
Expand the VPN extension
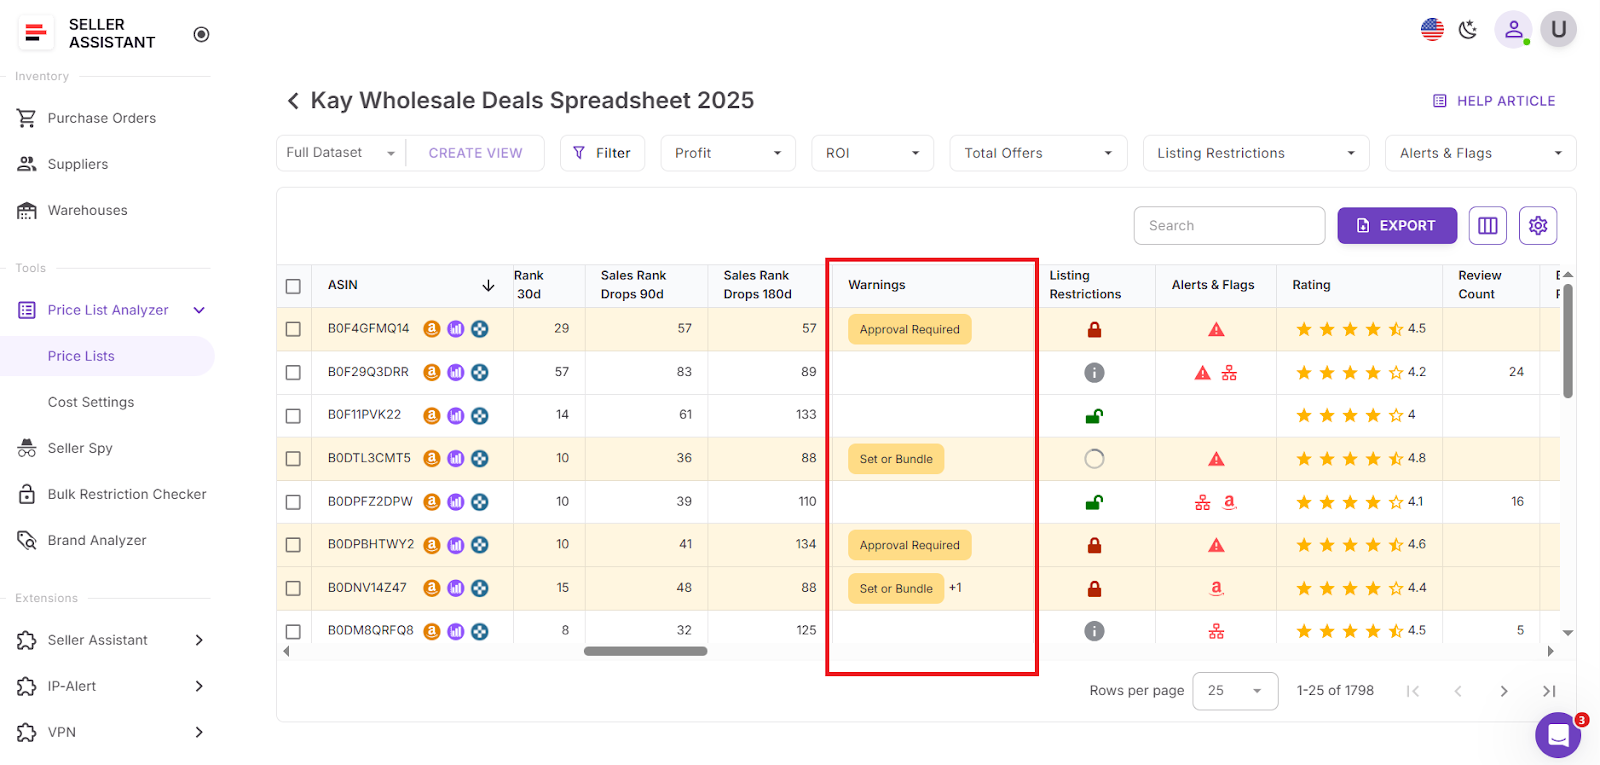pyautogui.click(x=199, y=732)
